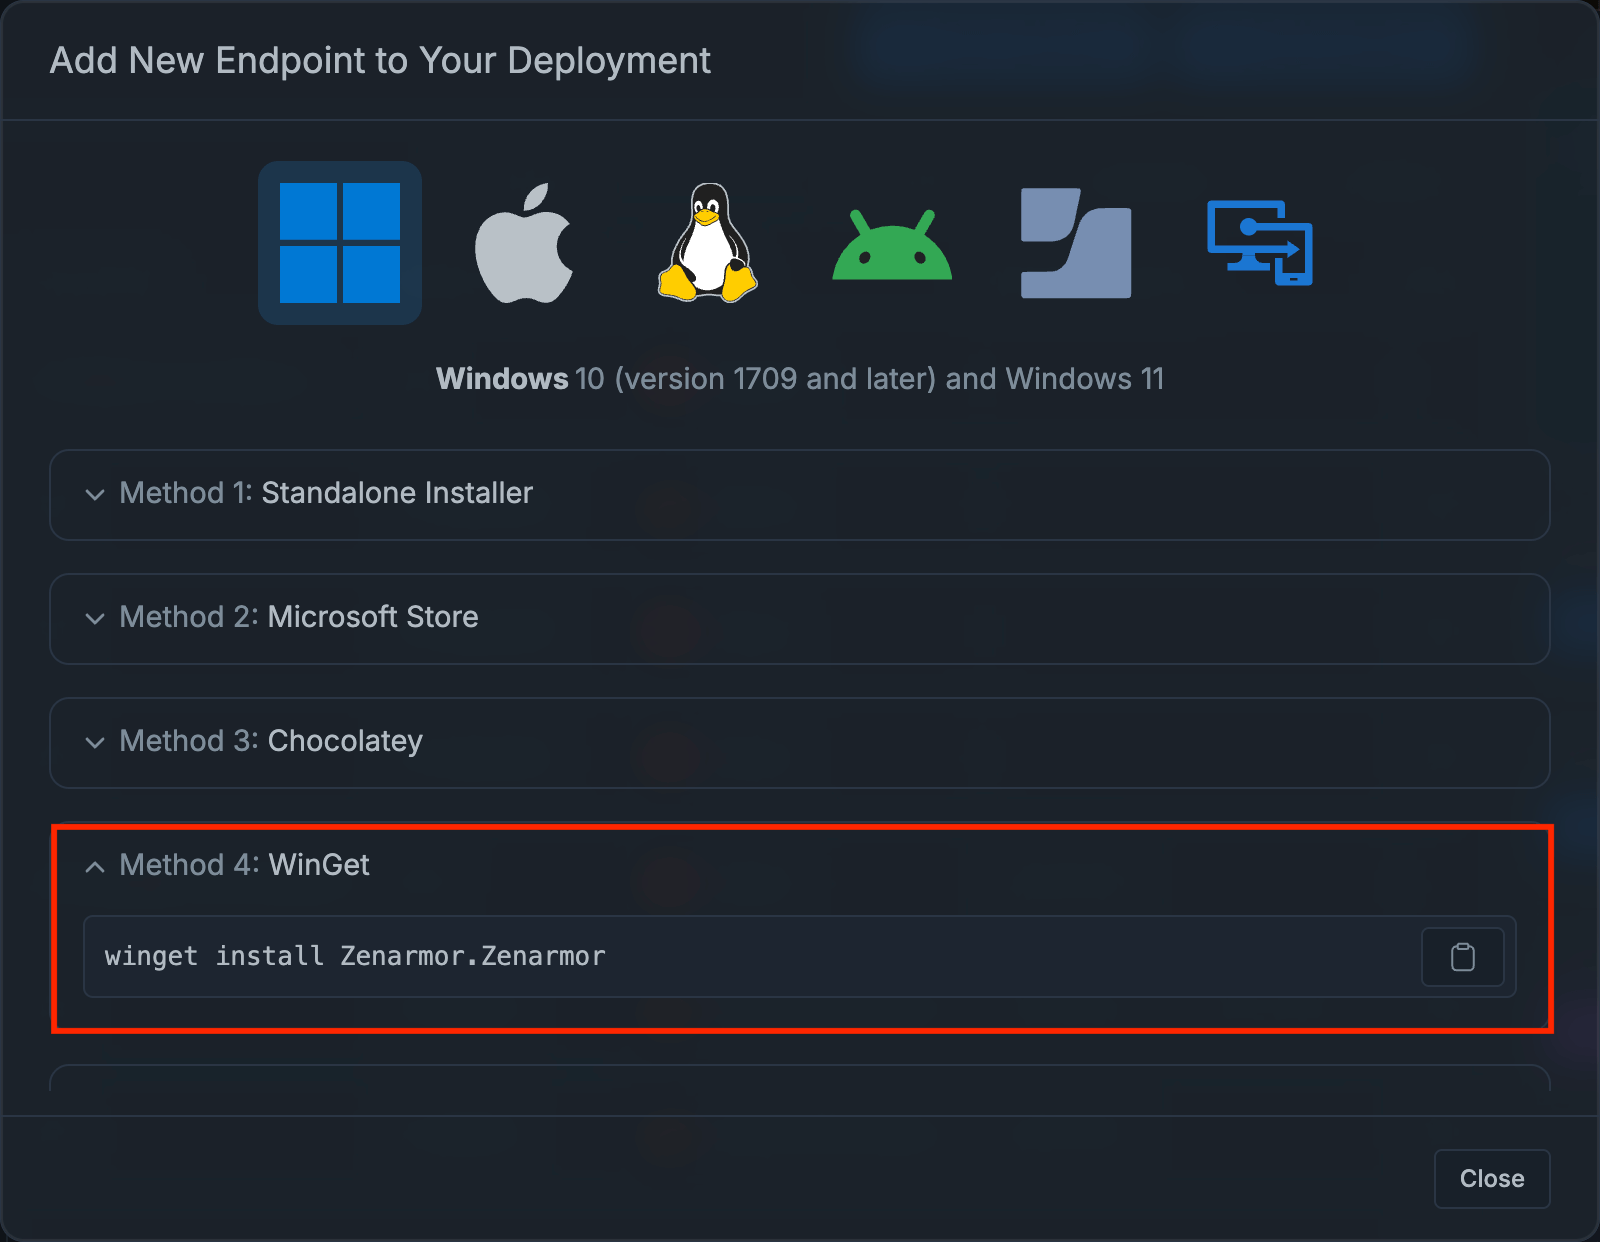This screenshot has height=1242, width=1600.
Task: Collapse the Method 4 WinGet section
Action: (x=245, y=865)
